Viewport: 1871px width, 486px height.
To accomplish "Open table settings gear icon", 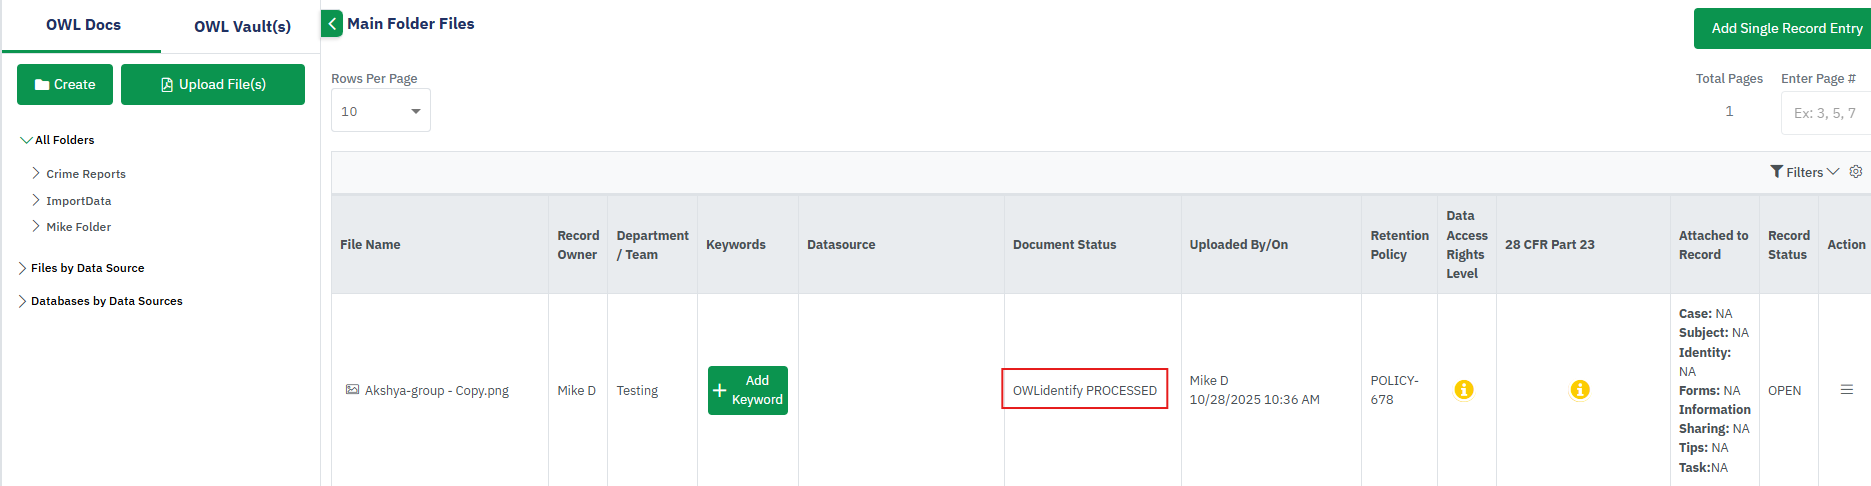I will [1856, 172].
